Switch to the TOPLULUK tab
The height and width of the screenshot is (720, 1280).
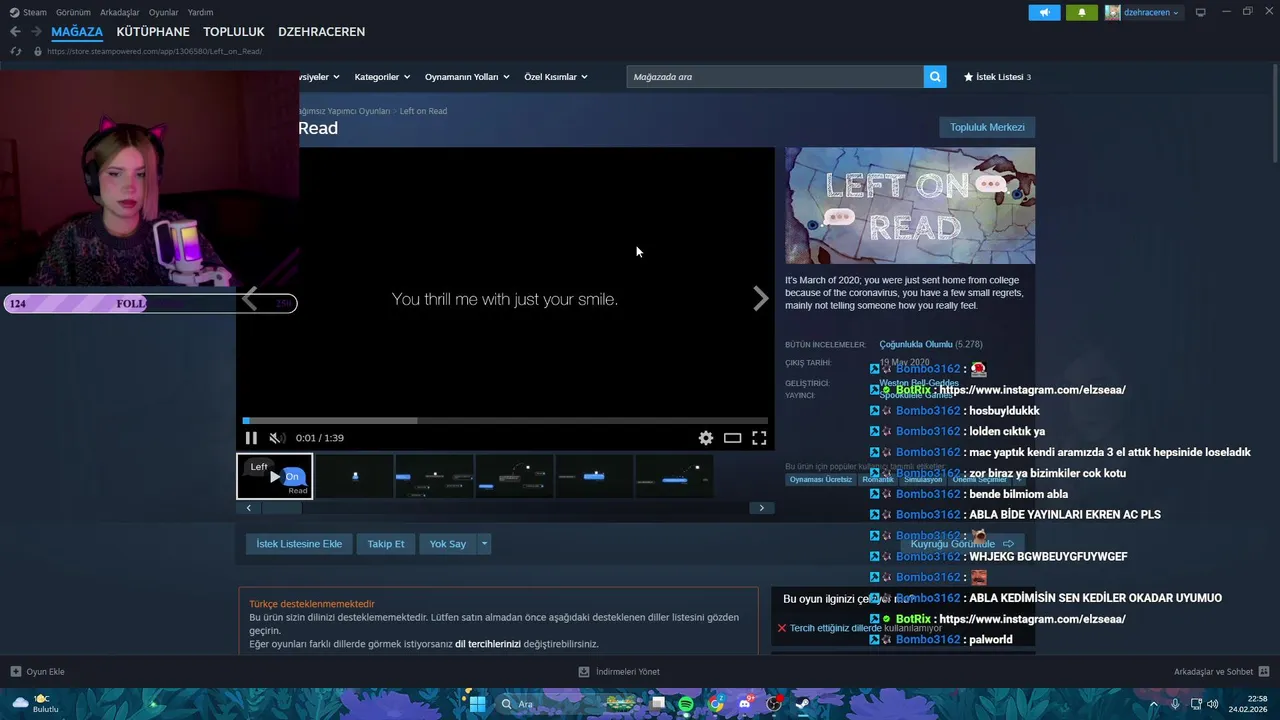234,32
